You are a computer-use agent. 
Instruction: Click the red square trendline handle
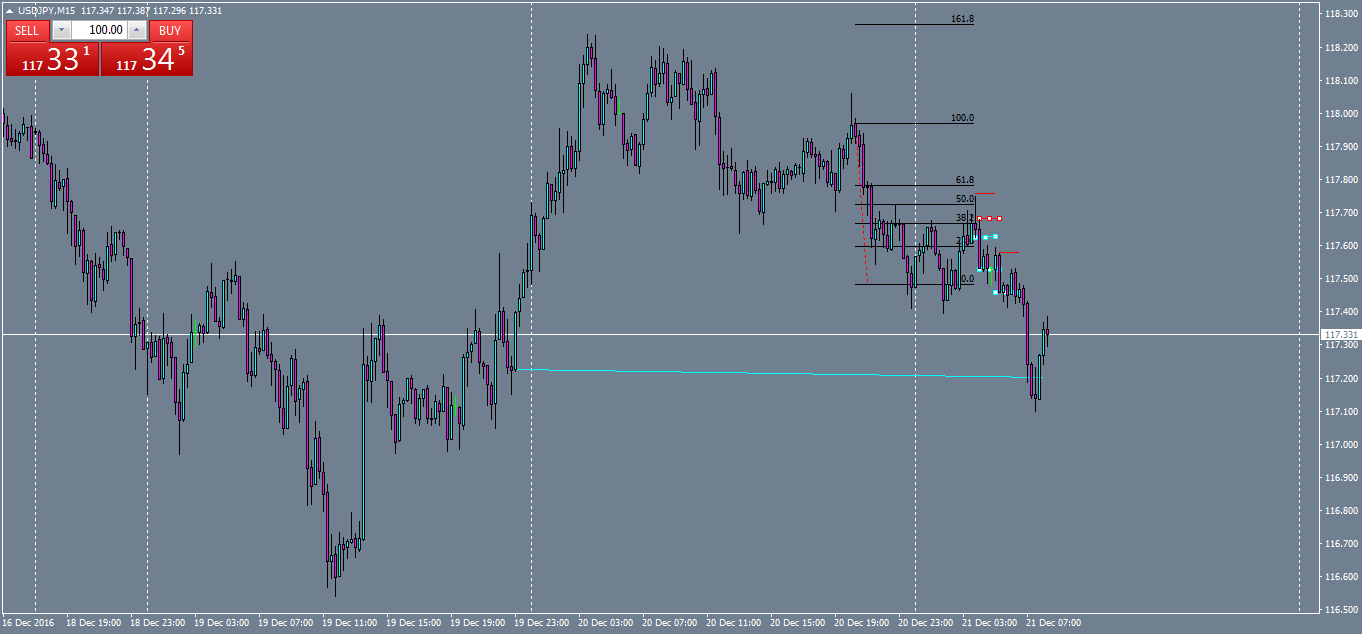point(989,218)
